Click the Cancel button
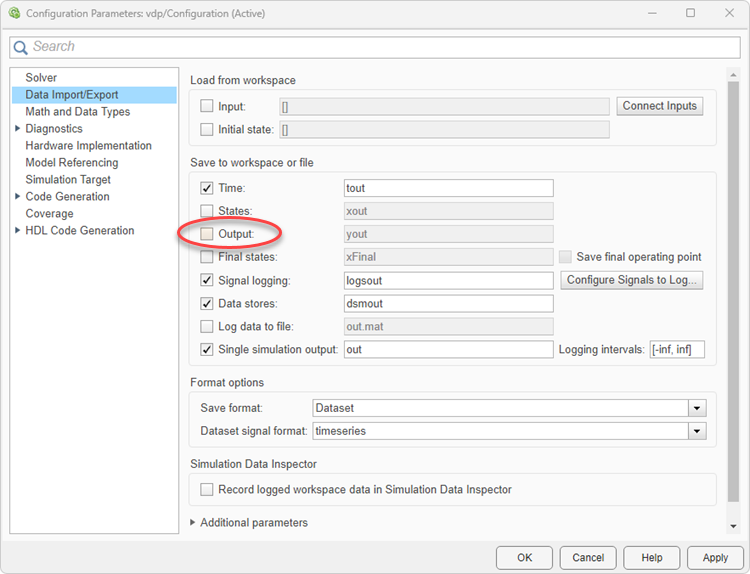The image size is (750, 574). 588,558
